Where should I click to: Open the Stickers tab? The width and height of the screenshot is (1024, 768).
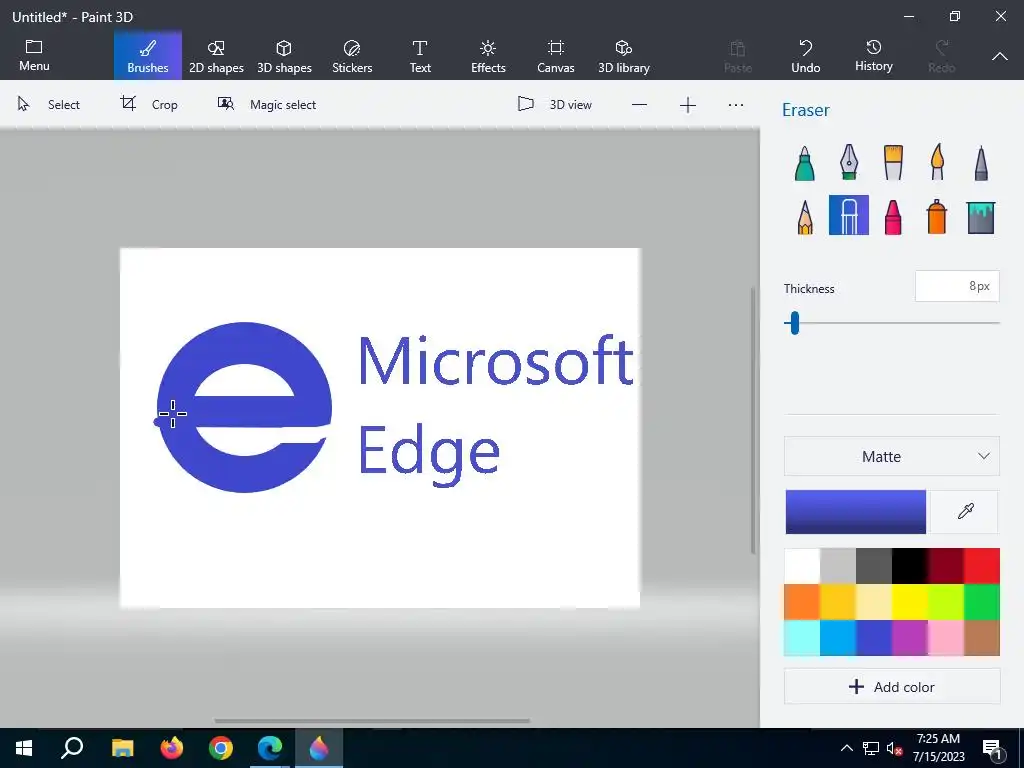352,56
